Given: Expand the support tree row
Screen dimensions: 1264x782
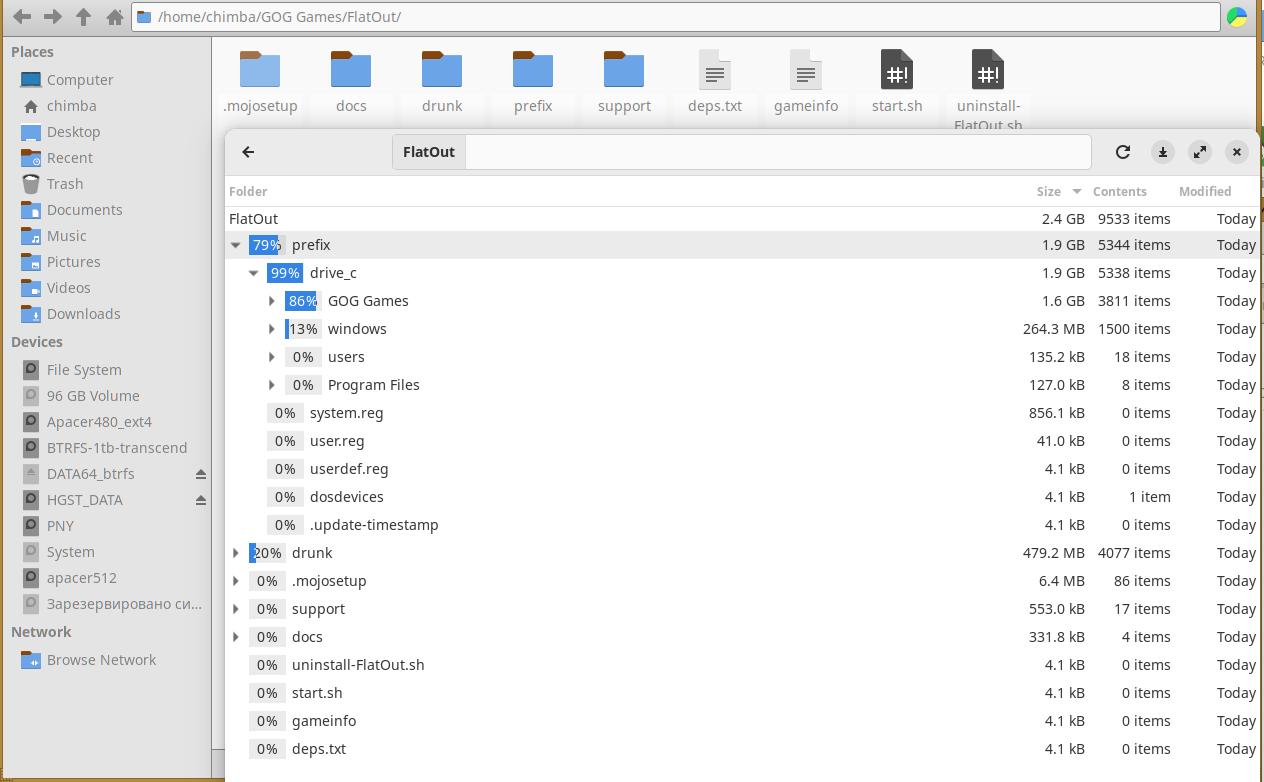Looking at the screenshot, I should (236, 609).
